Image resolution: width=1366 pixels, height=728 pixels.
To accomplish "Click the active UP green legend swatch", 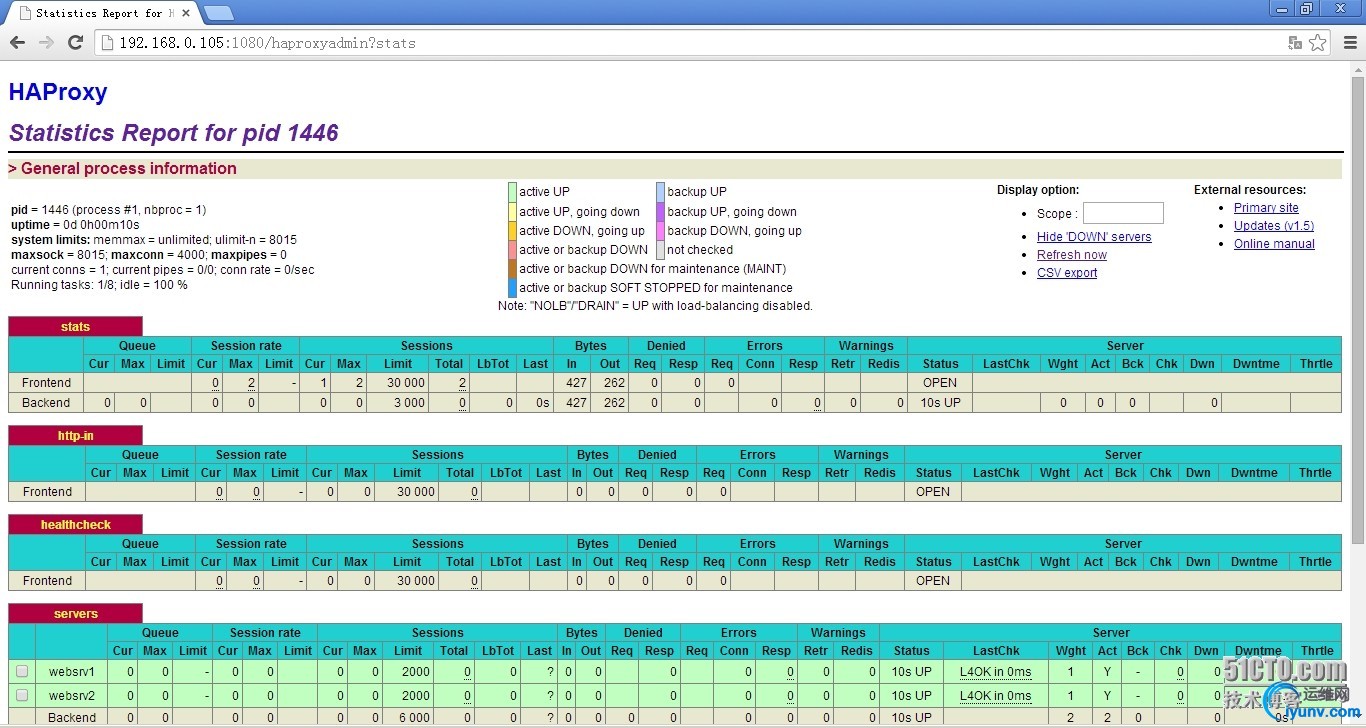I will click(x=512, y=192).
